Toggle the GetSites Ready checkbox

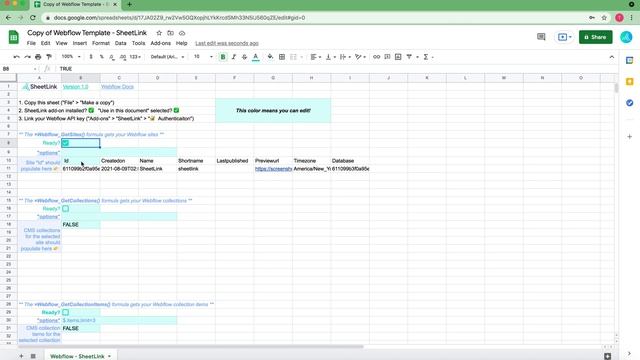coord(66,143)
